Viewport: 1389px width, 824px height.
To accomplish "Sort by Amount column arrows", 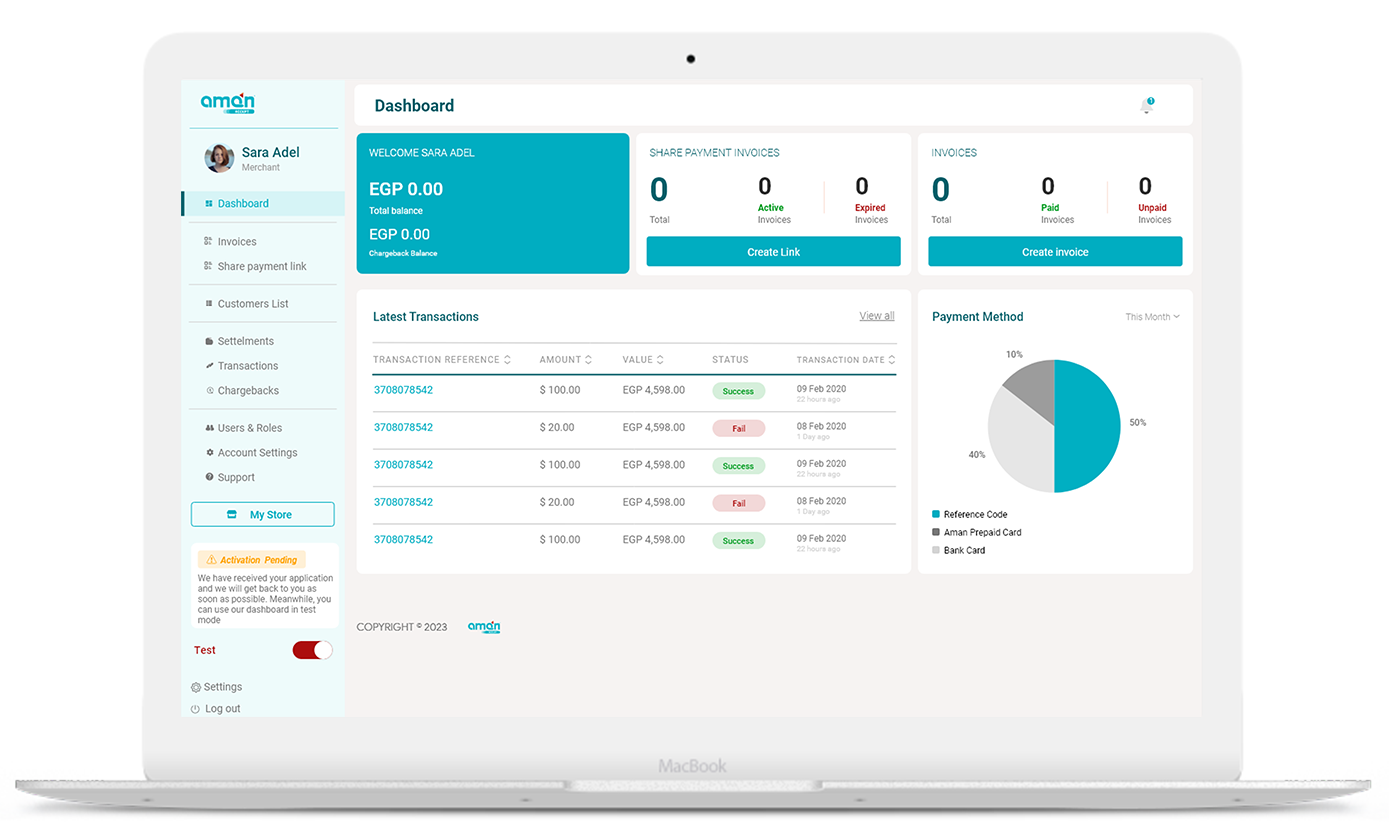I will pos(588,360).
